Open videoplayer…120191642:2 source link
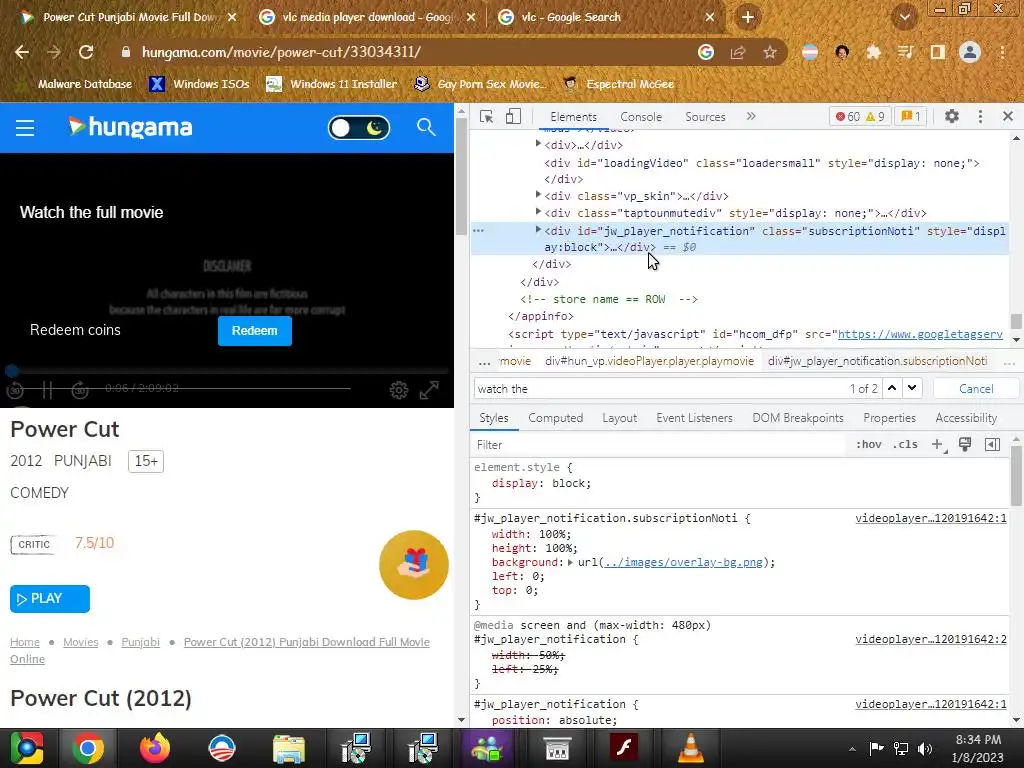 pos(931,639)
